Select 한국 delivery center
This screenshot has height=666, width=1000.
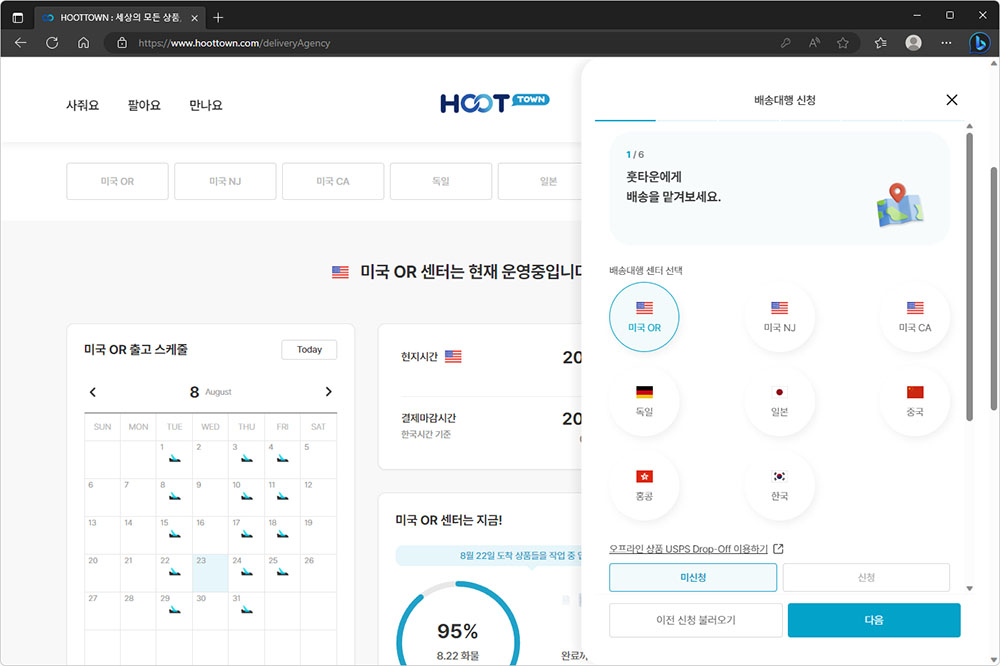pos(779,485)
